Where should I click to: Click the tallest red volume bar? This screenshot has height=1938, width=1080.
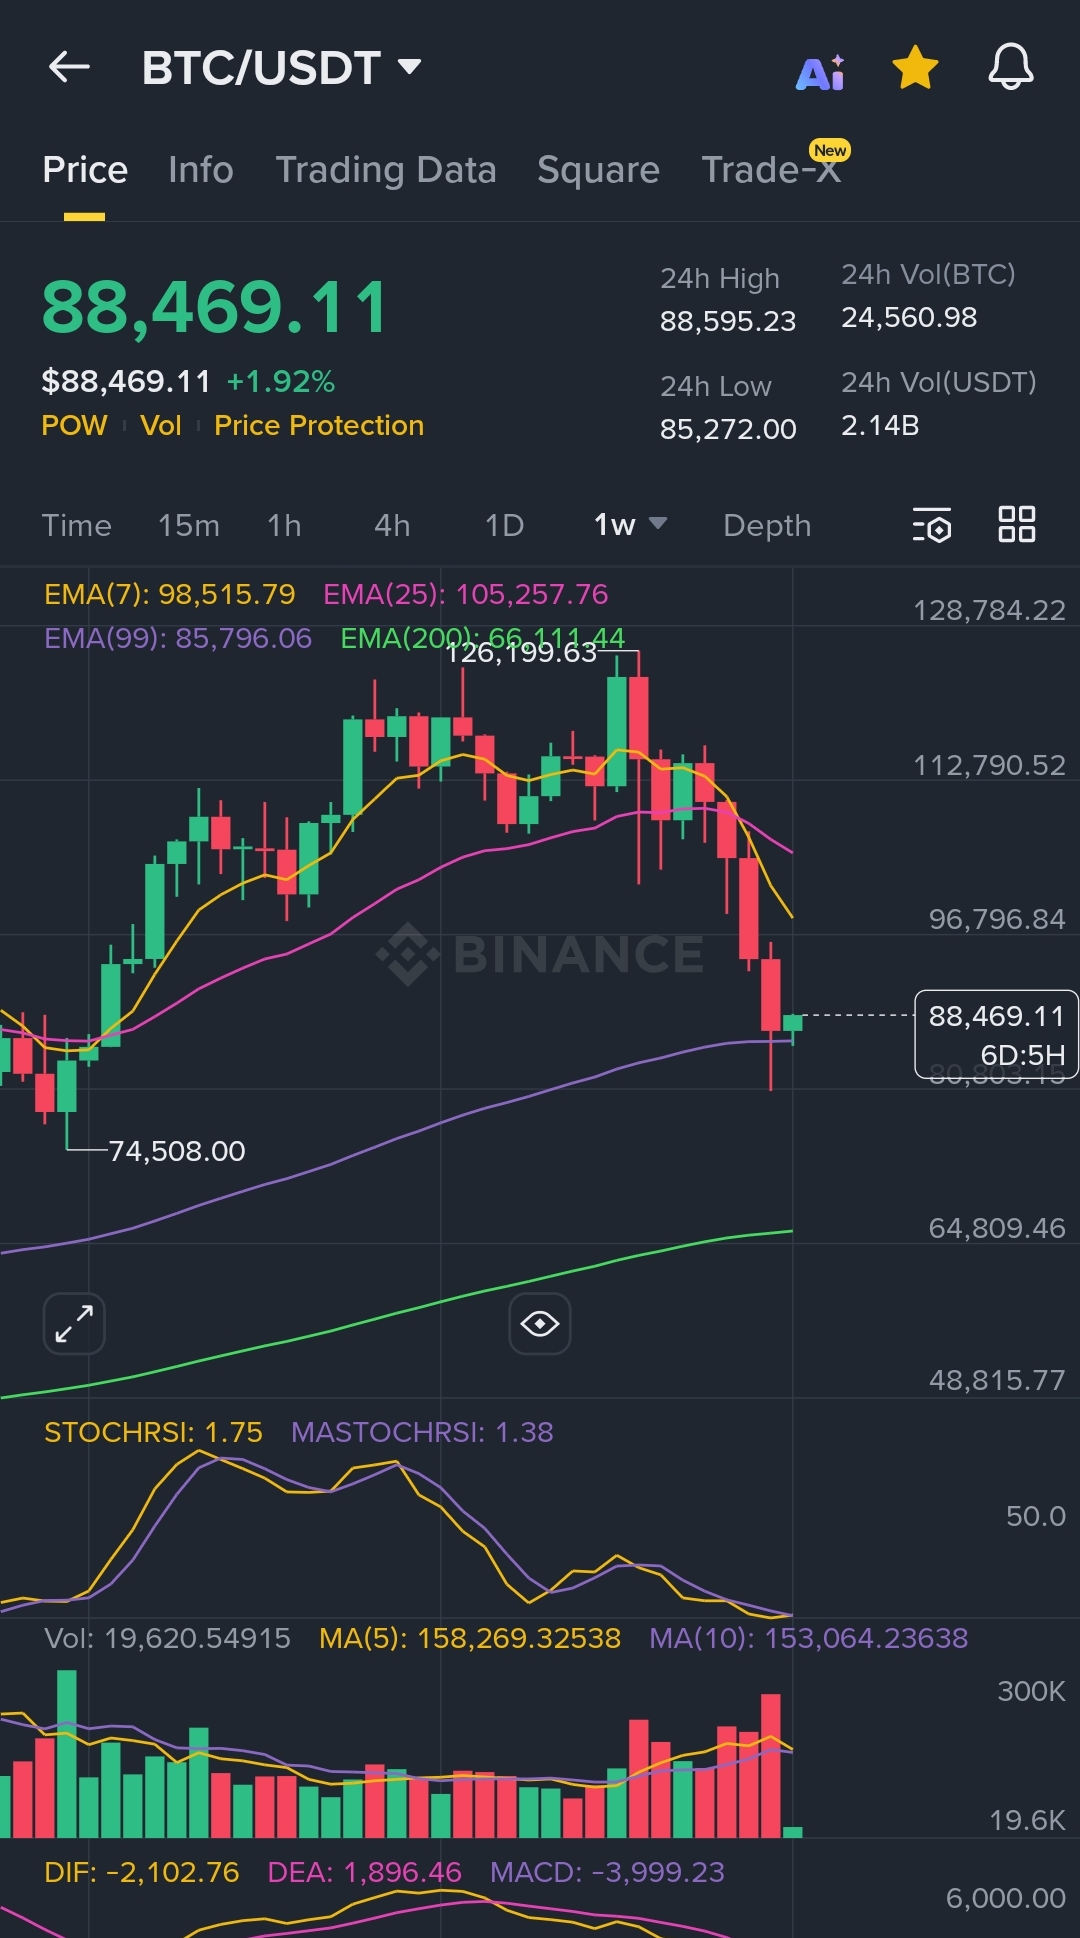tap(770, 1766)
